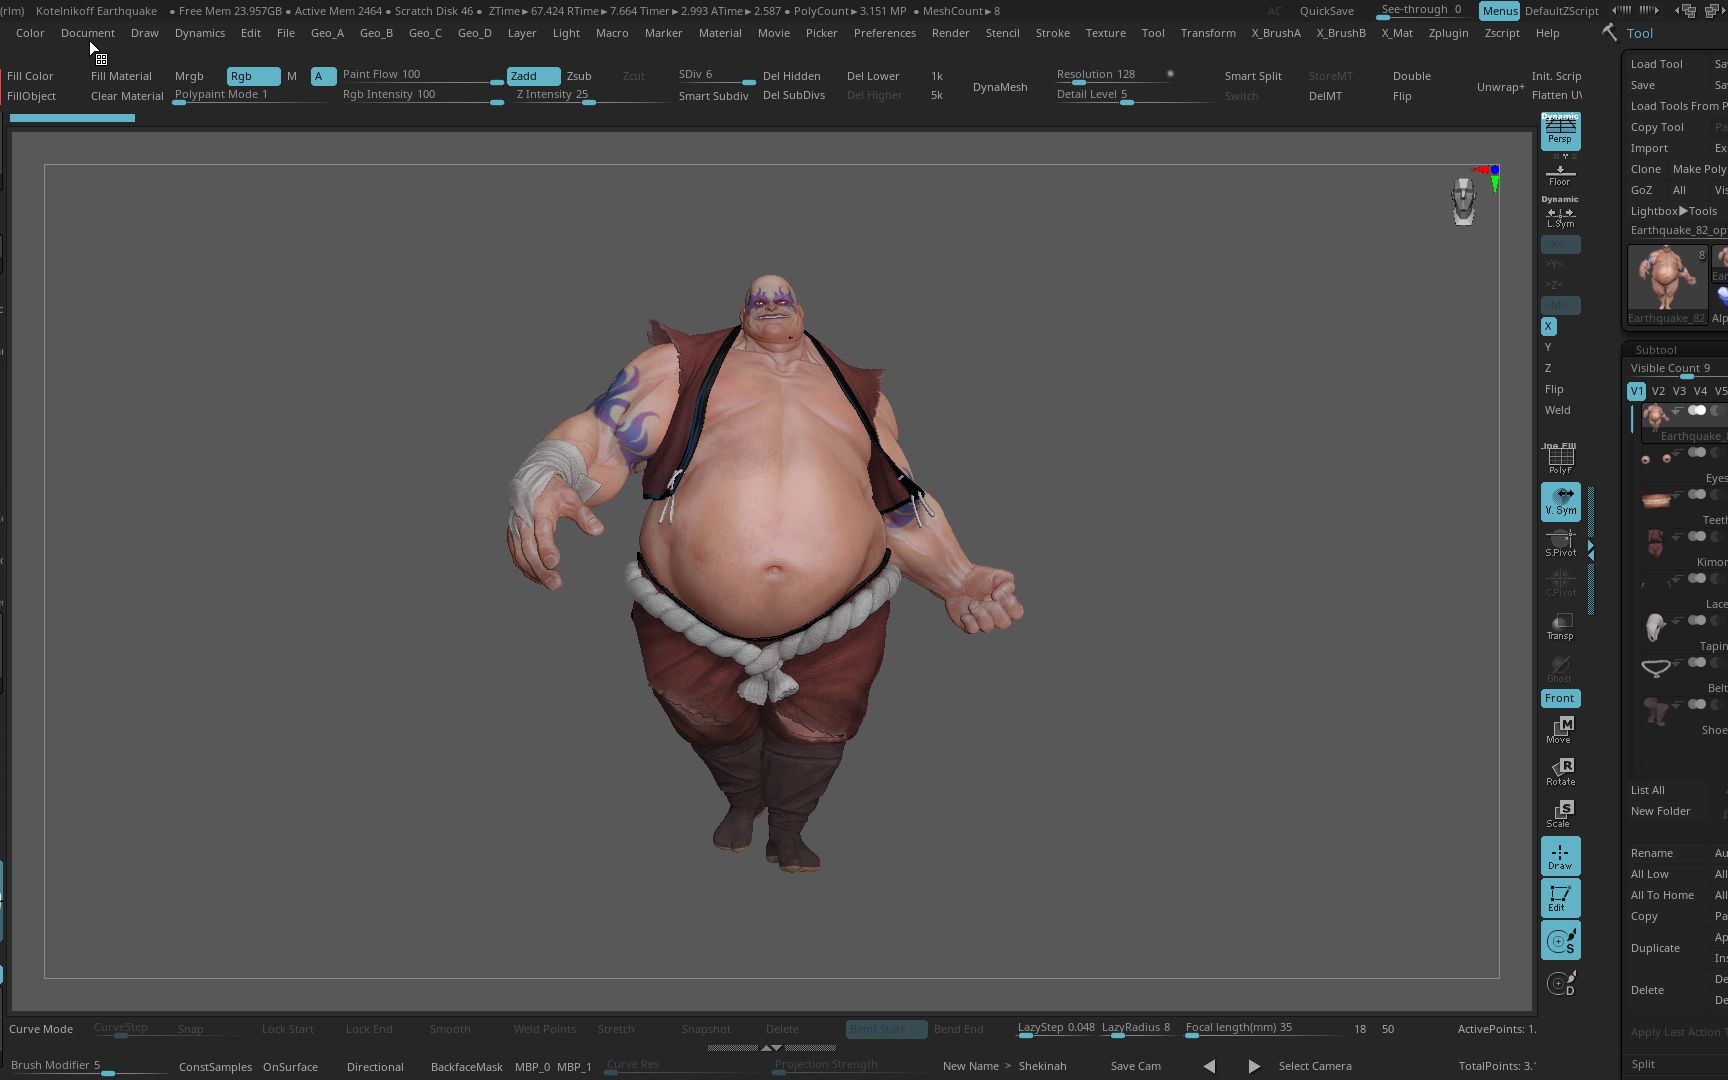This screenshot has width=1728, height=1080.
Task: Click previous camera left arrow
Action: [1209, 1066]
